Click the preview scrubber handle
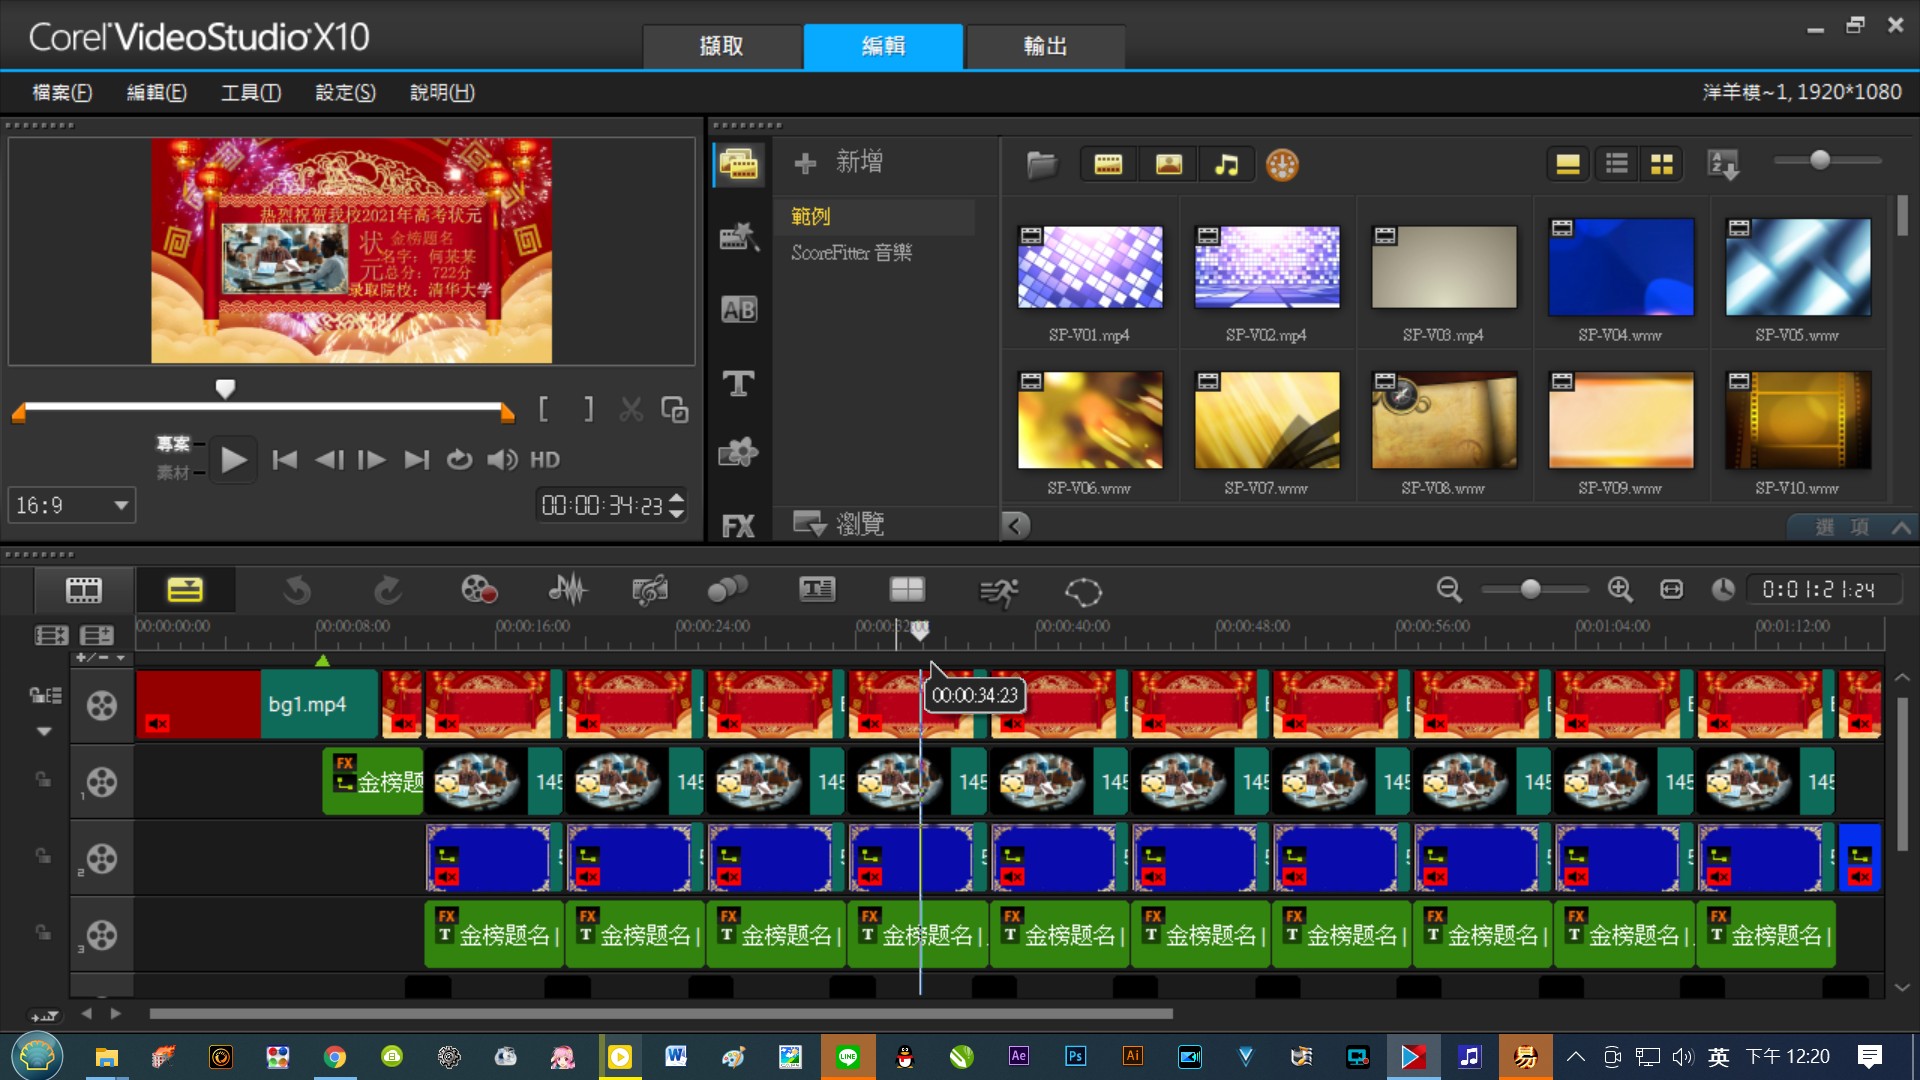The width and height of the screenshot is (1920, 1080). tap(225, 389)
